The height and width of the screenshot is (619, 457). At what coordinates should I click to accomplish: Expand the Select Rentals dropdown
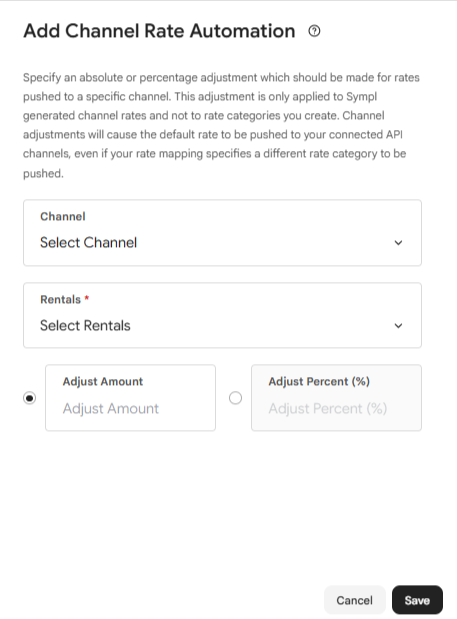pyautogui.click(x=222, y=315)
